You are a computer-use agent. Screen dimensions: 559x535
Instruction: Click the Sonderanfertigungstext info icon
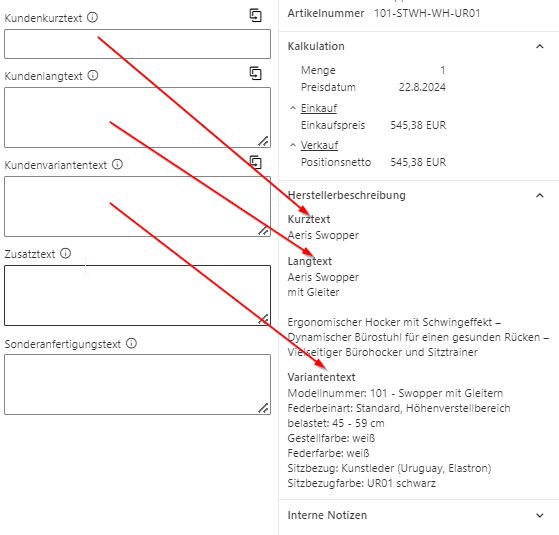[131, 343]
